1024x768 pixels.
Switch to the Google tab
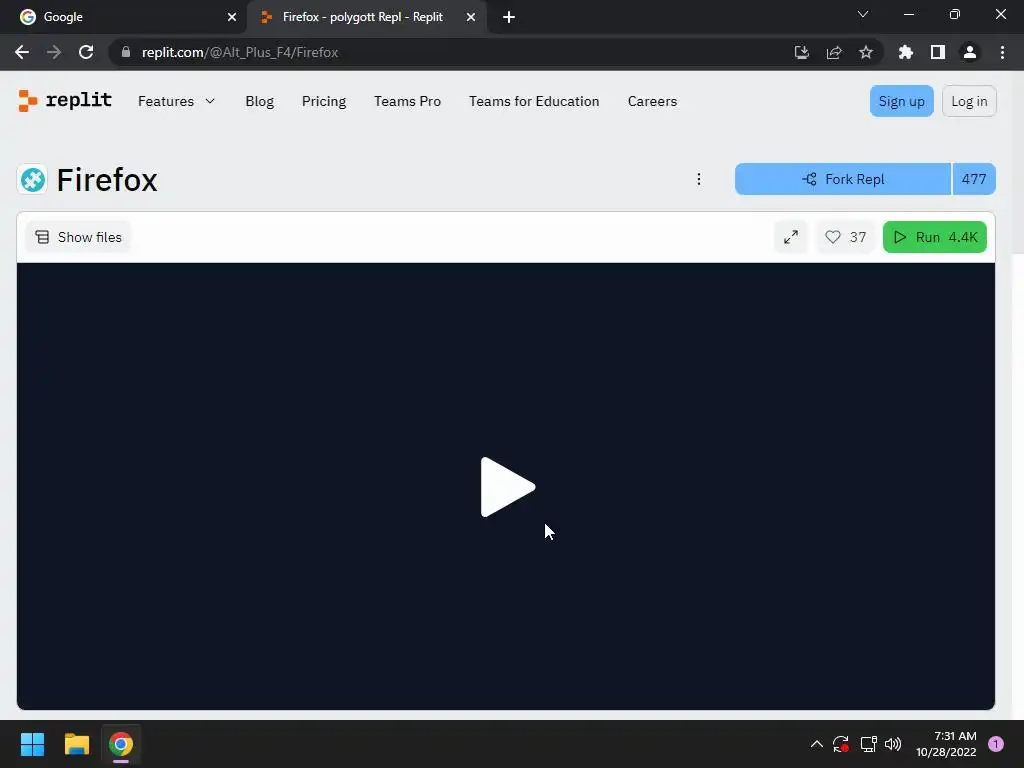pyautogui.click(x=124, y=17)
